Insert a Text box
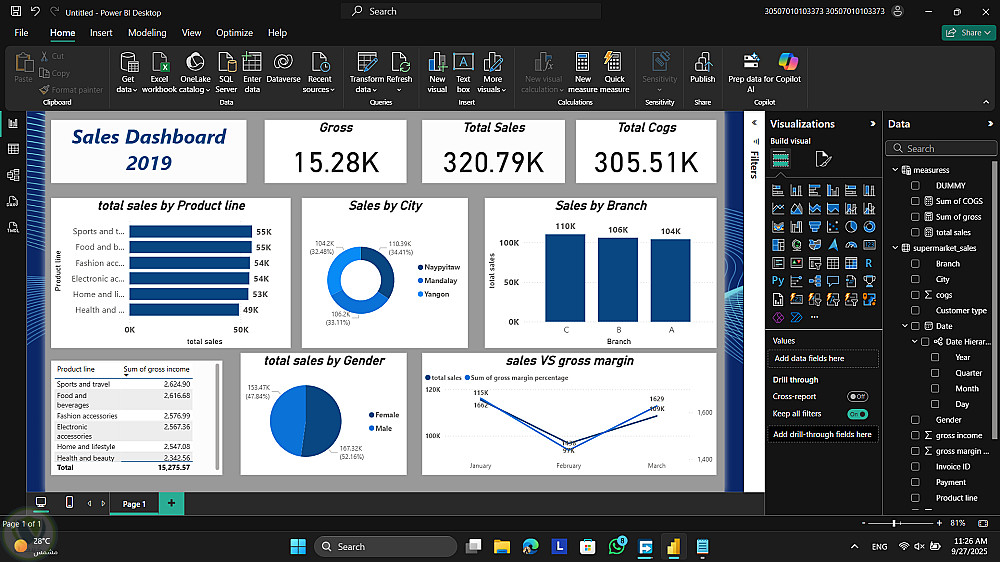This screenshot has height=562, width=1000. [463, 72]
